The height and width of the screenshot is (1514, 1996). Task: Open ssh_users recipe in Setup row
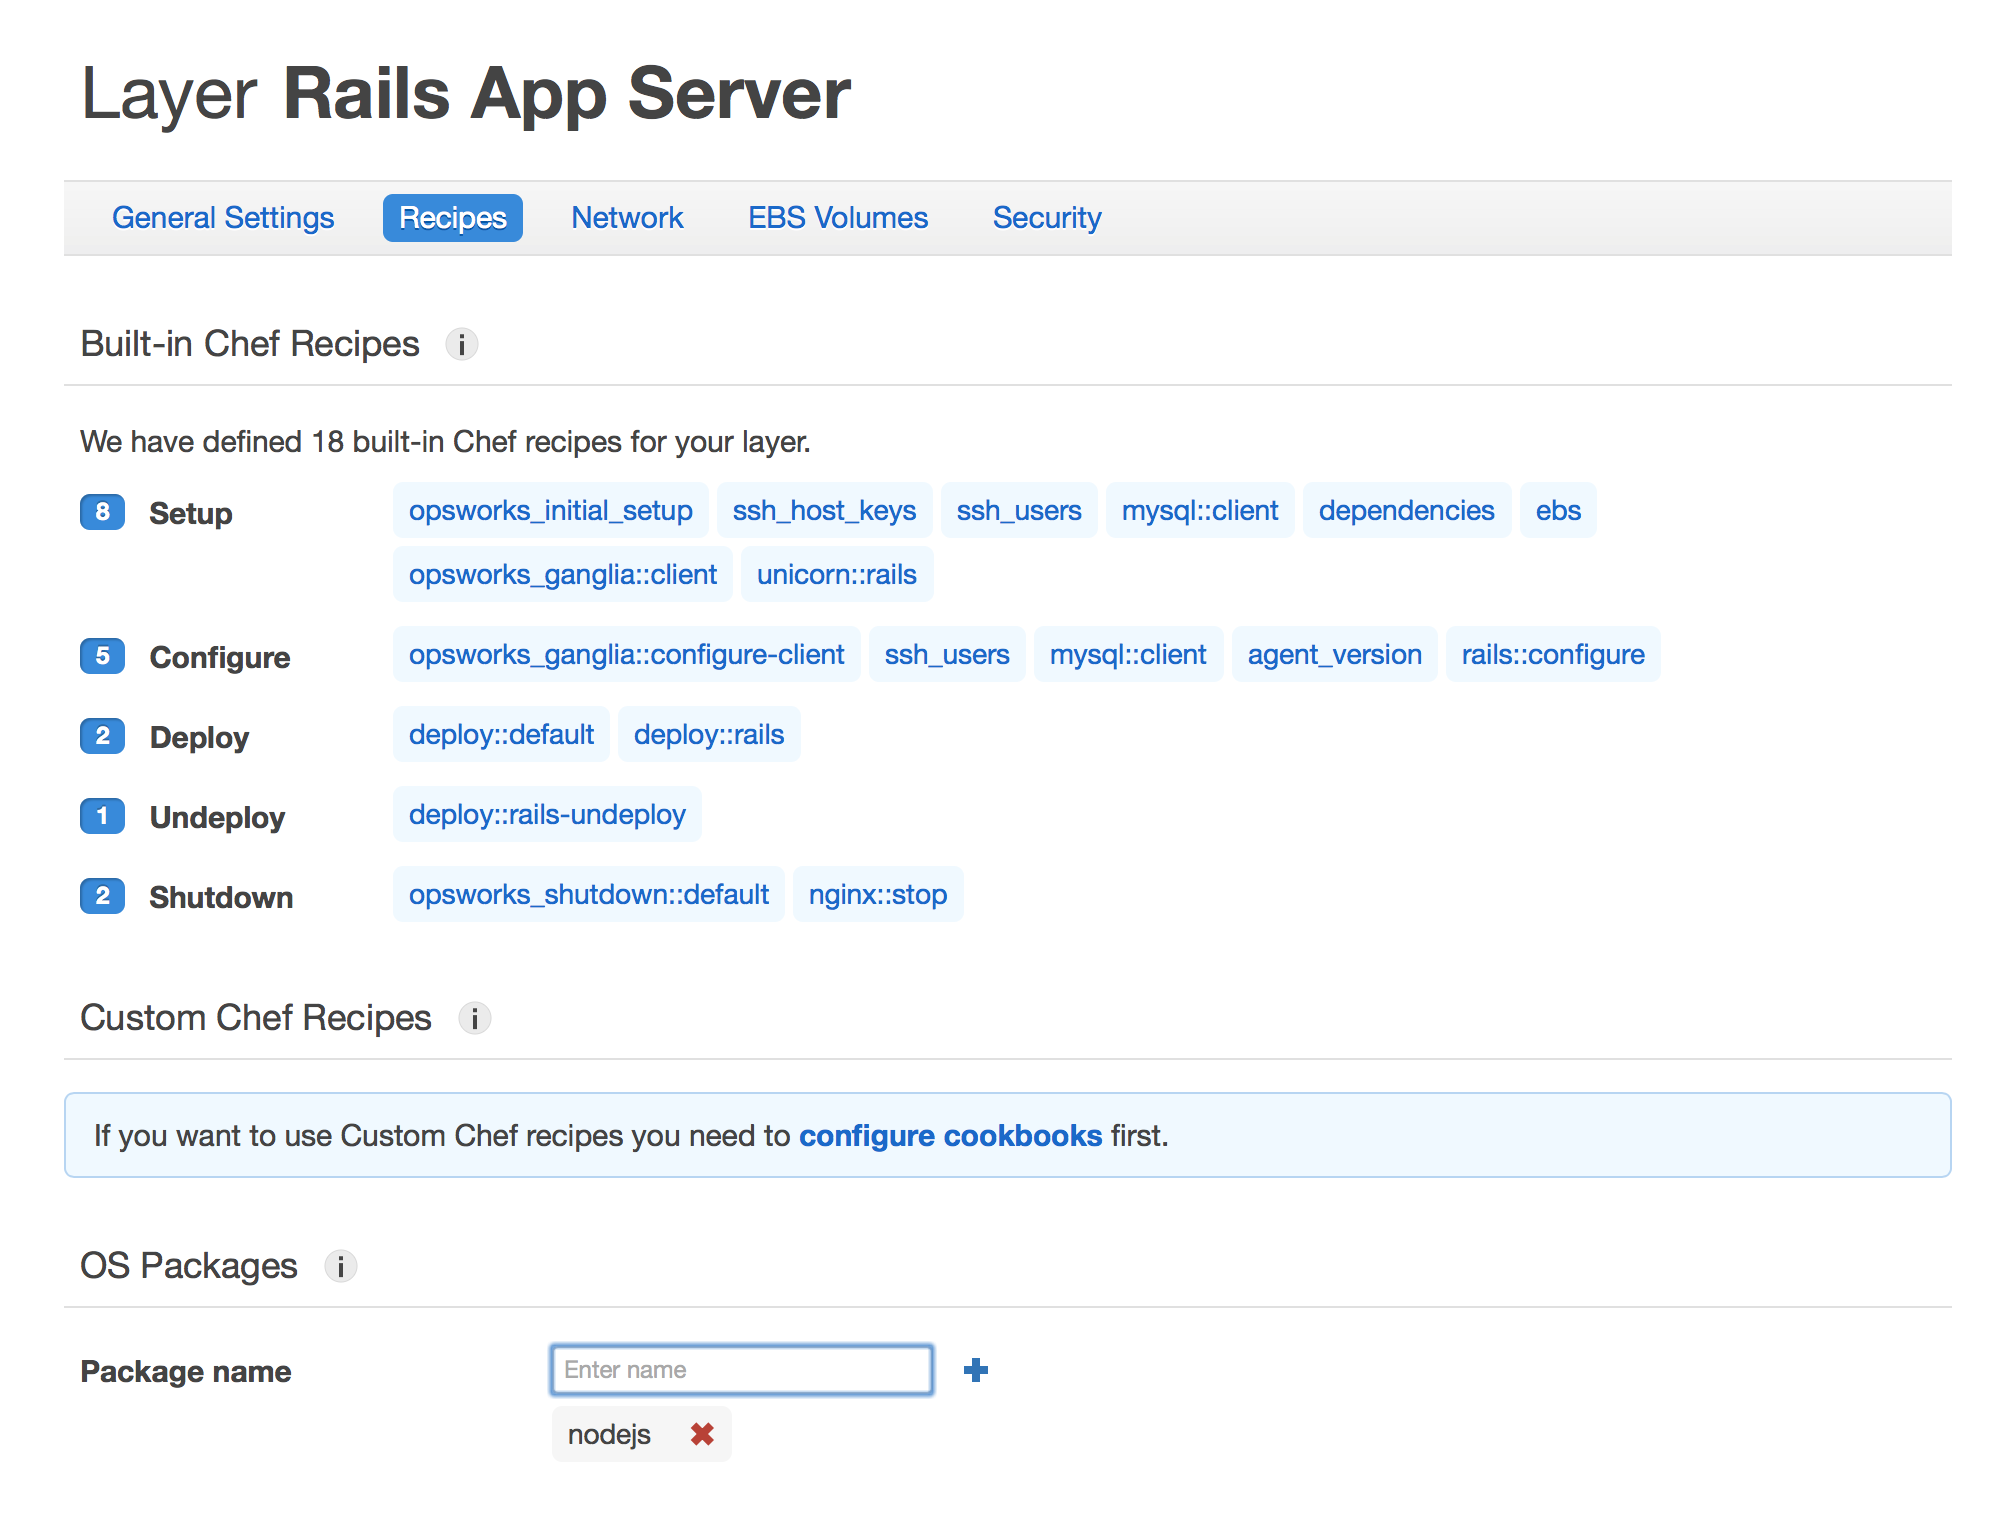point(1019,510)
